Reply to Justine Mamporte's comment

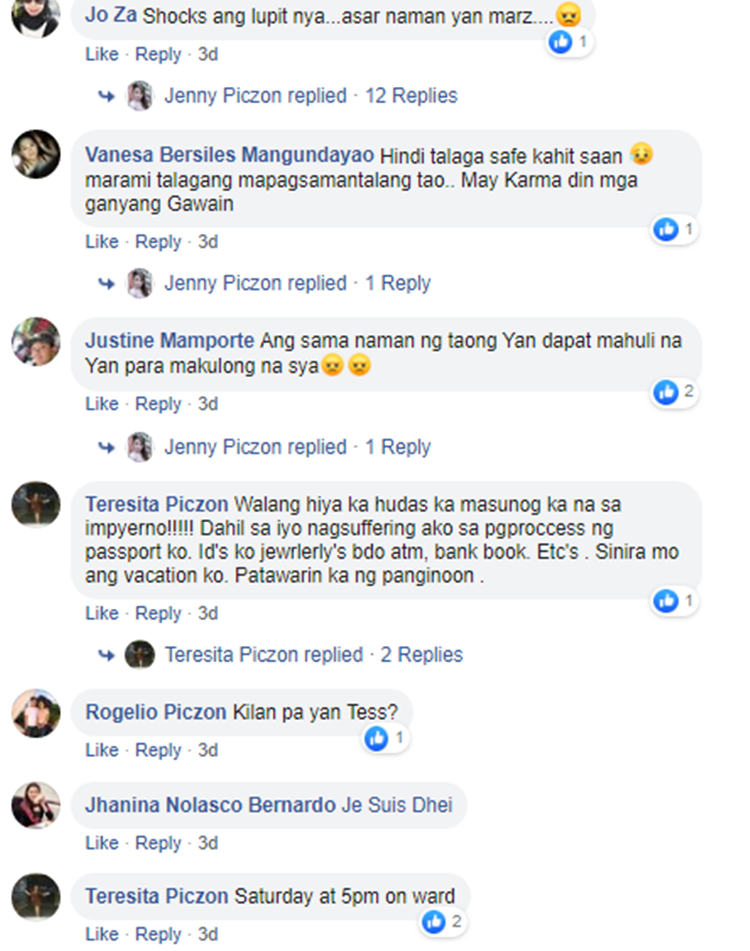pyautogui.click(x=158, y=404)
